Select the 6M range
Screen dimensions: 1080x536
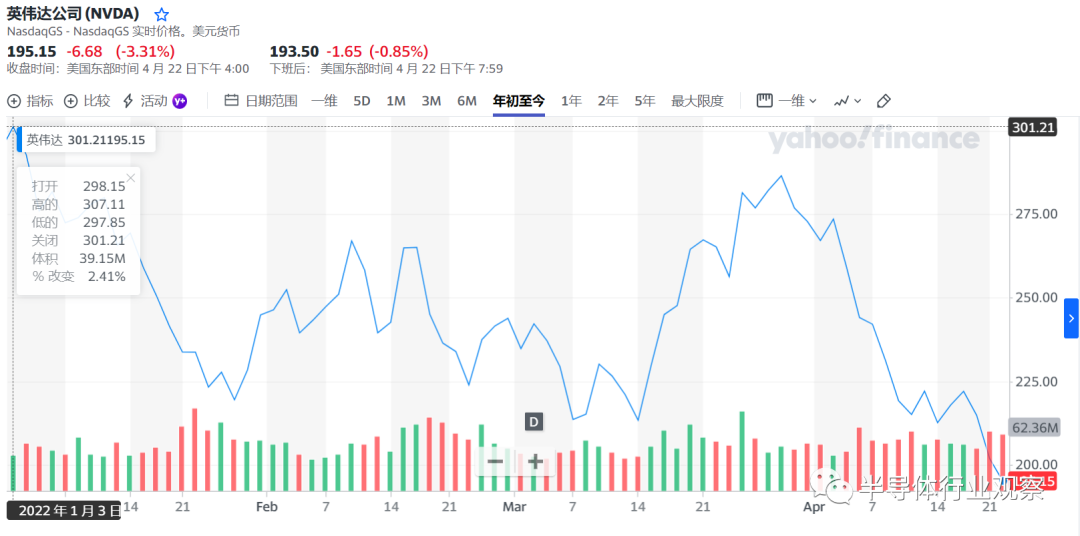tap(467, 101)
